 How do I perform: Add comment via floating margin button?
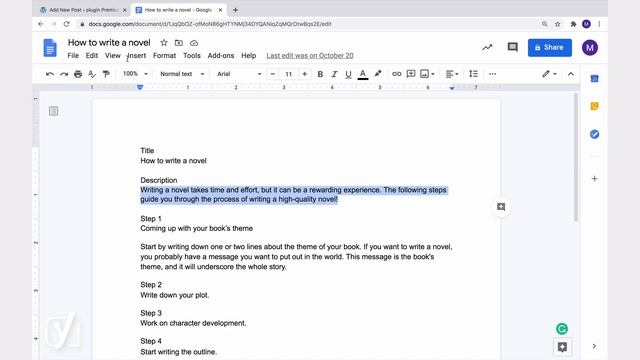coord(501,207)
